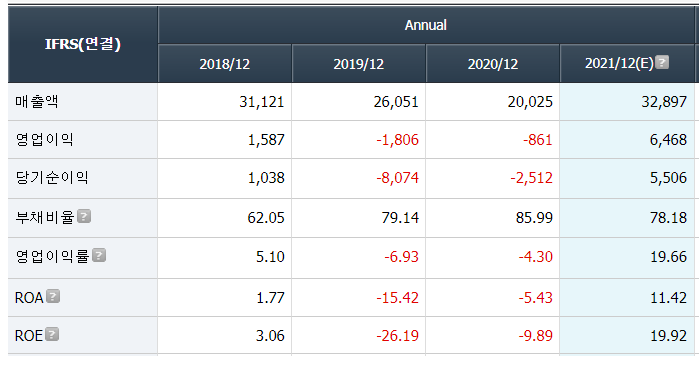Click the ROA row label

29,297
